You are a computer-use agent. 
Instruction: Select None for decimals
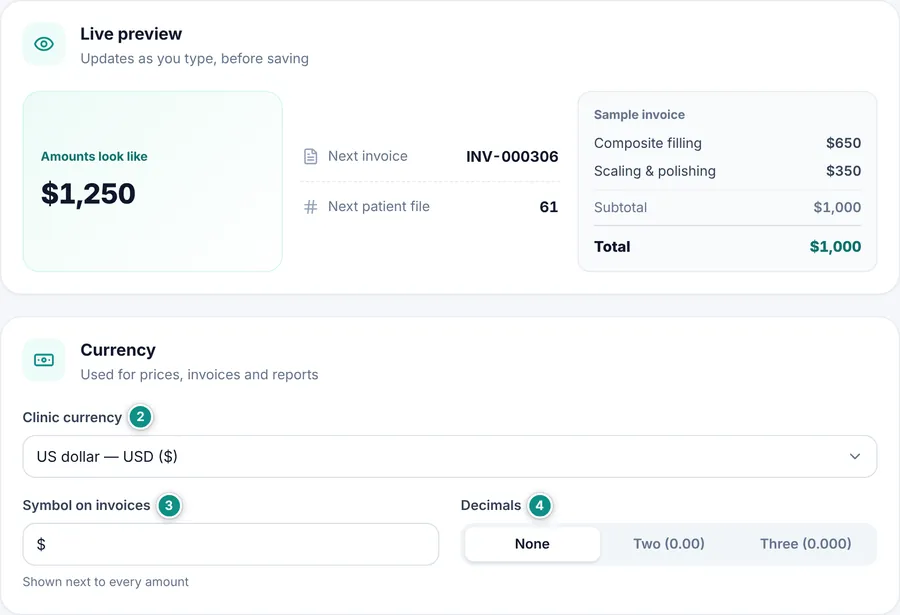pos(532,544)
